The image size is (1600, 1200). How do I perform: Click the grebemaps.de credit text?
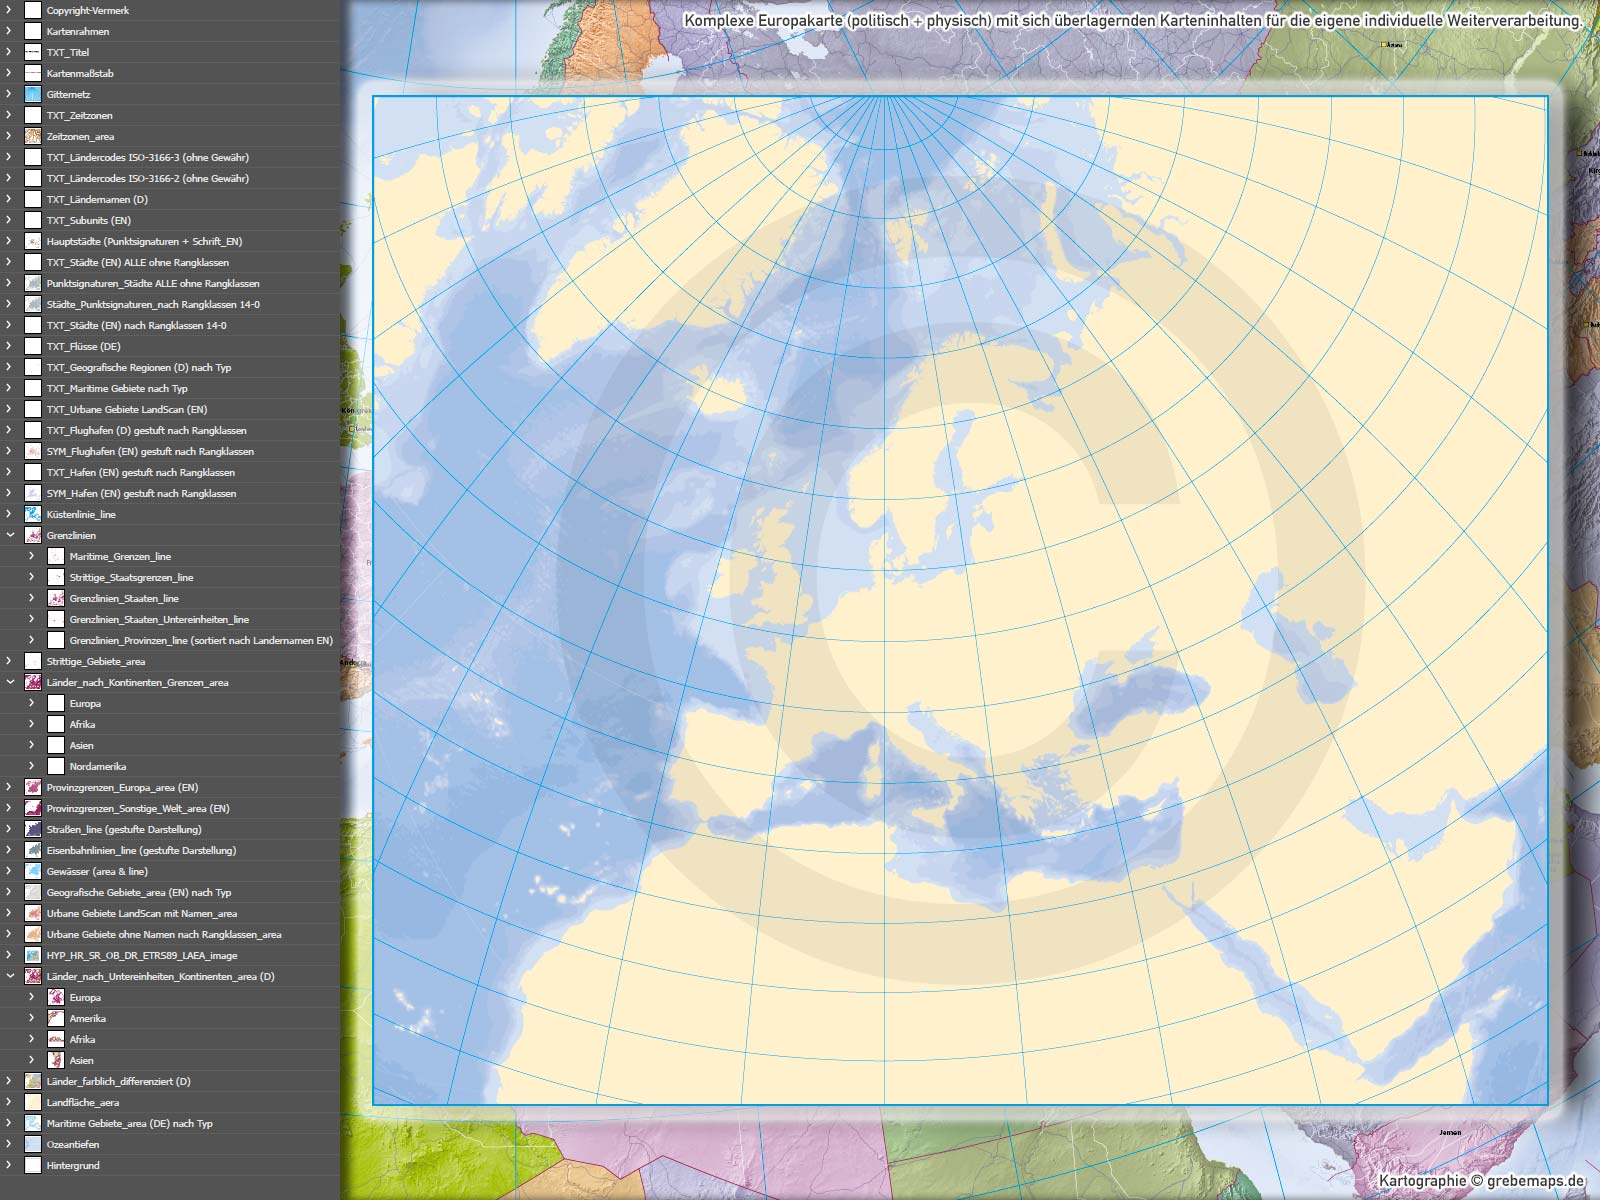[x=1535, y=1181]
